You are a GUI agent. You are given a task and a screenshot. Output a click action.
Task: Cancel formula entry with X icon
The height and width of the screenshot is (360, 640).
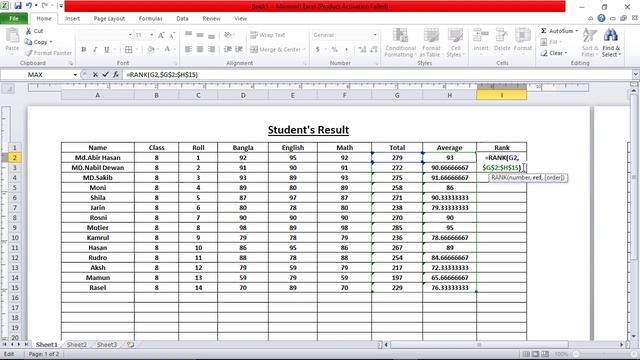[x=95, y=75]
